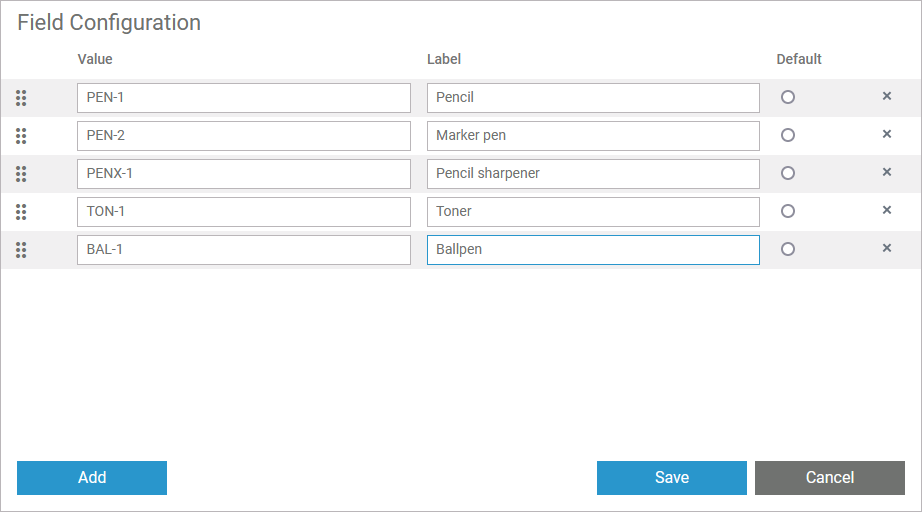Save the field configuration
Viewport: 922px width, 512px height.
(x=671, y=478)
